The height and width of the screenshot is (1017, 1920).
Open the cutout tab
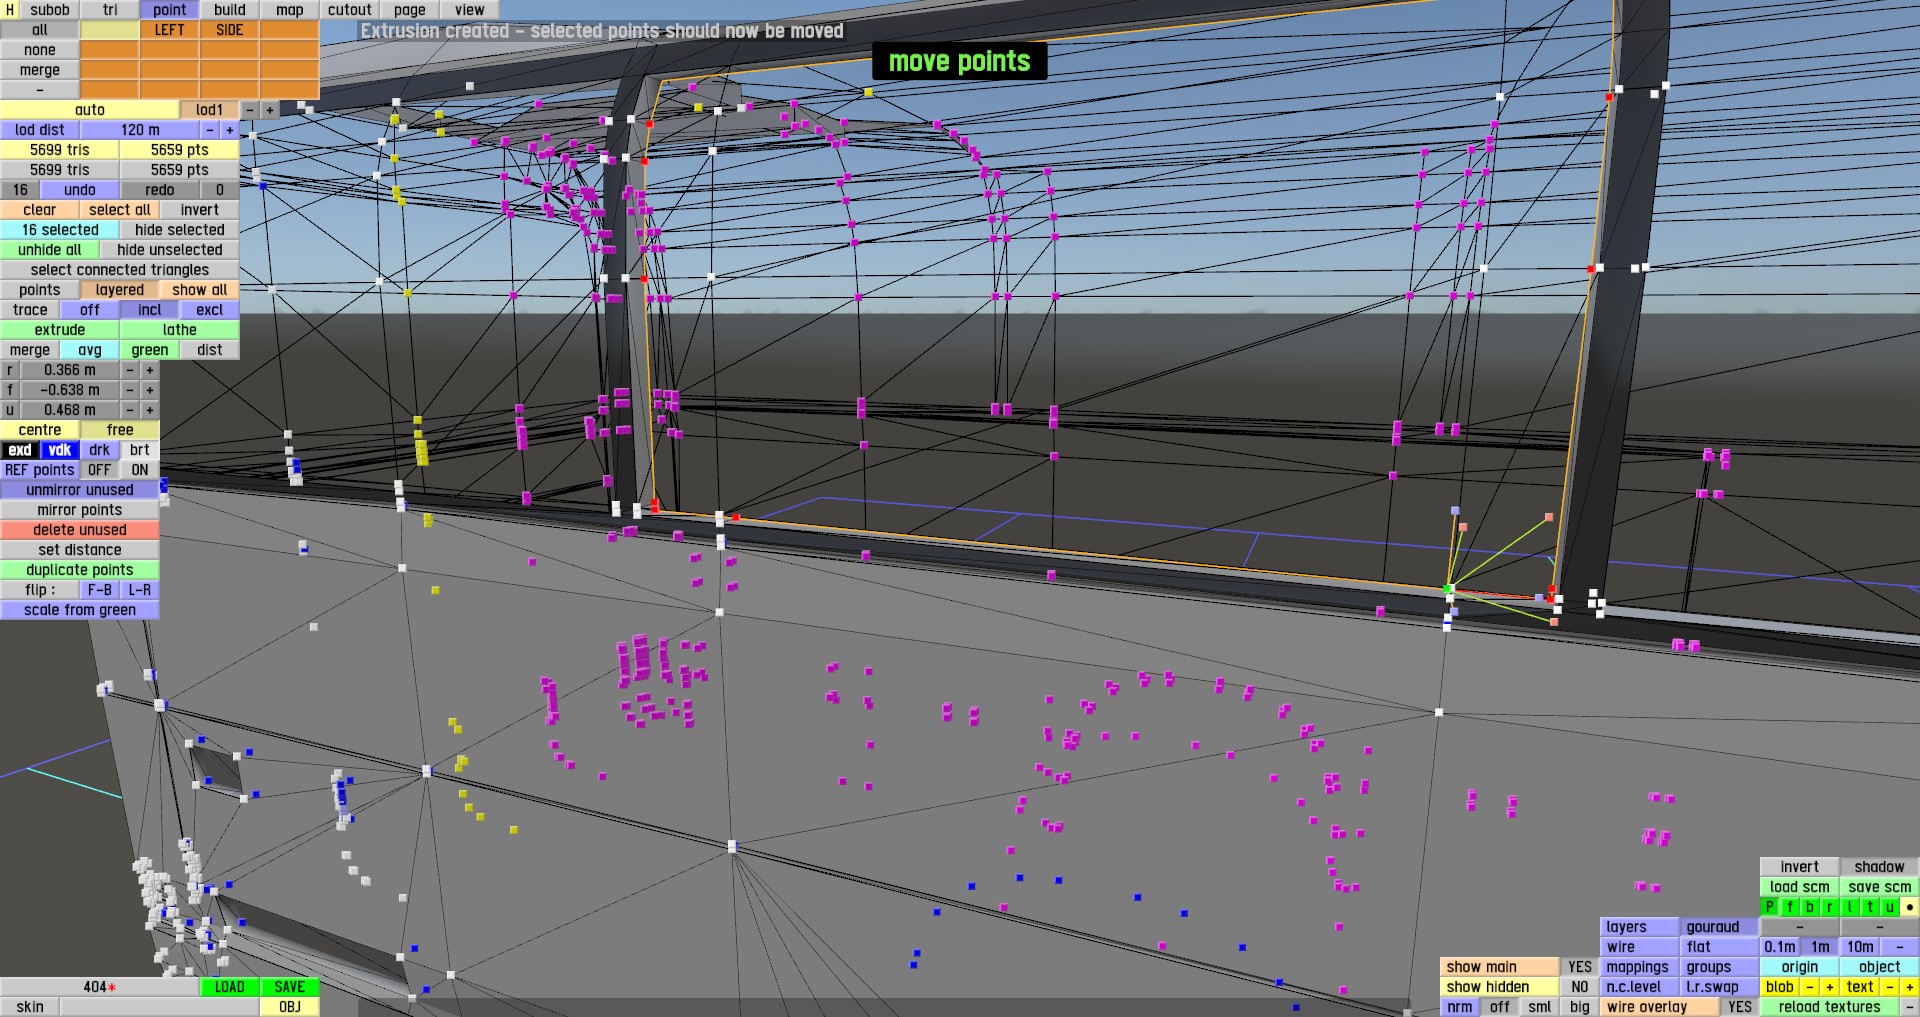350,10
